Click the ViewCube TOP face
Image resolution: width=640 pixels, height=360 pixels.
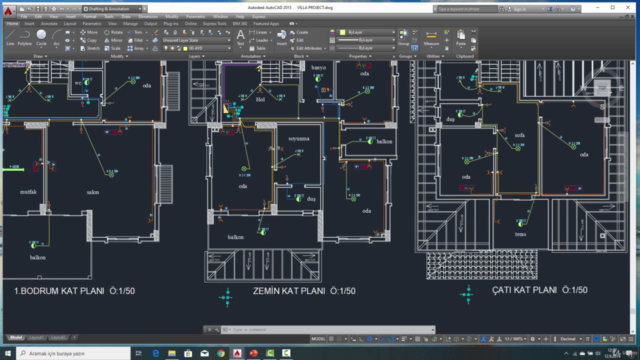pyautogui.click(x=602, y=88)
